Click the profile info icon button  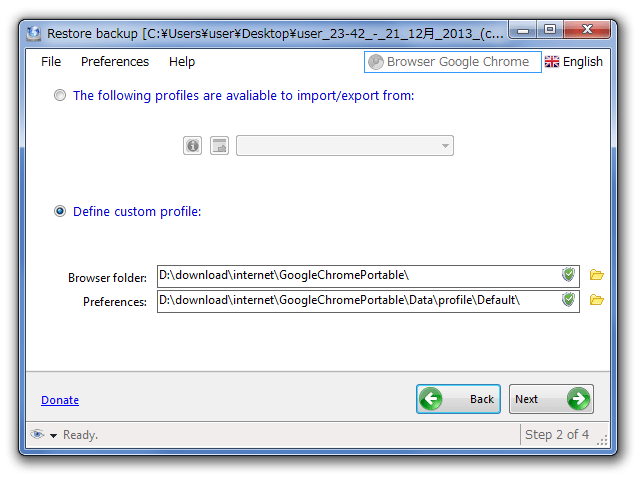click(x=192, y=145)
